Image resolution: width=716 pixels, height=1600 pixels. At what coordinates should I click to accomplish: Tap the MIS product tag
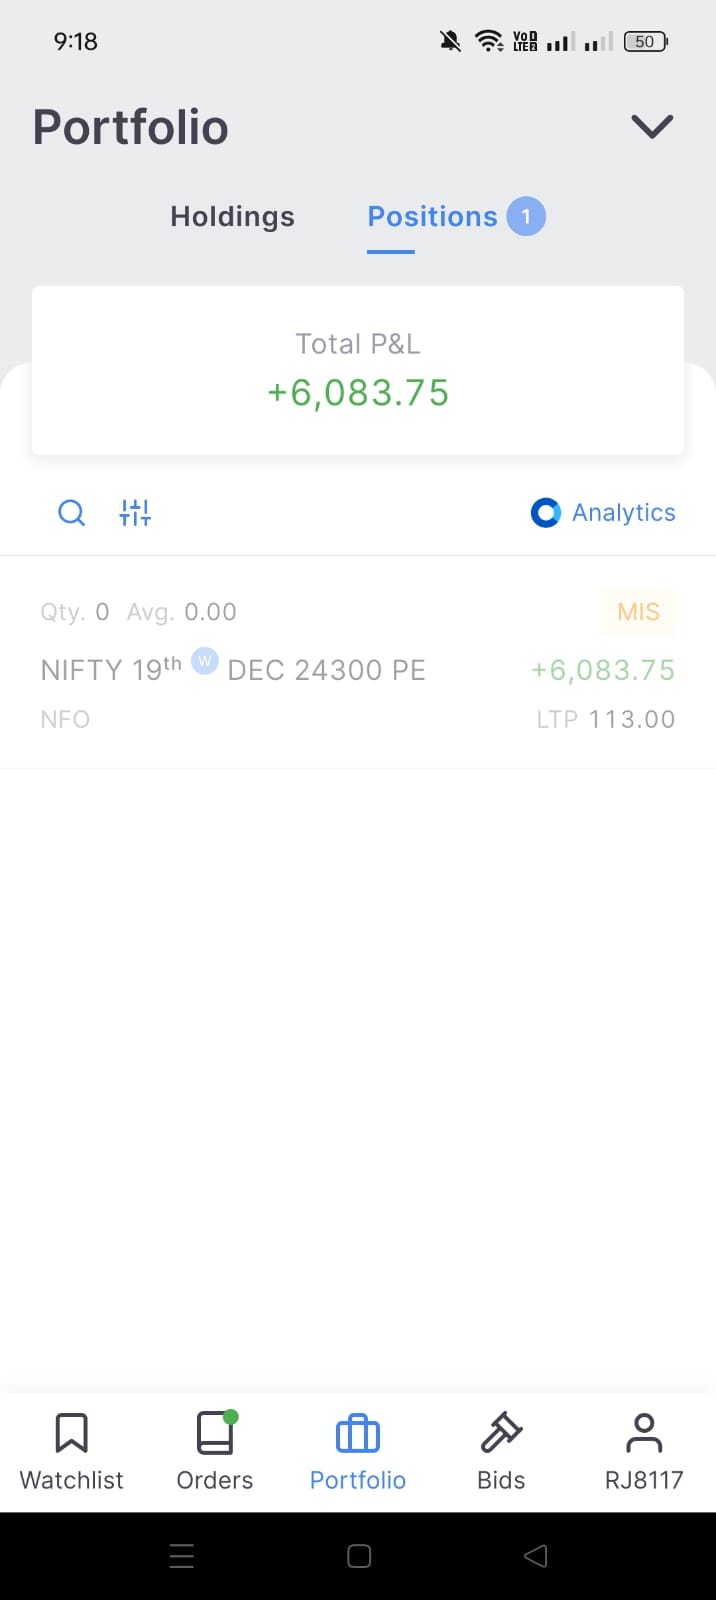(638, 612)
